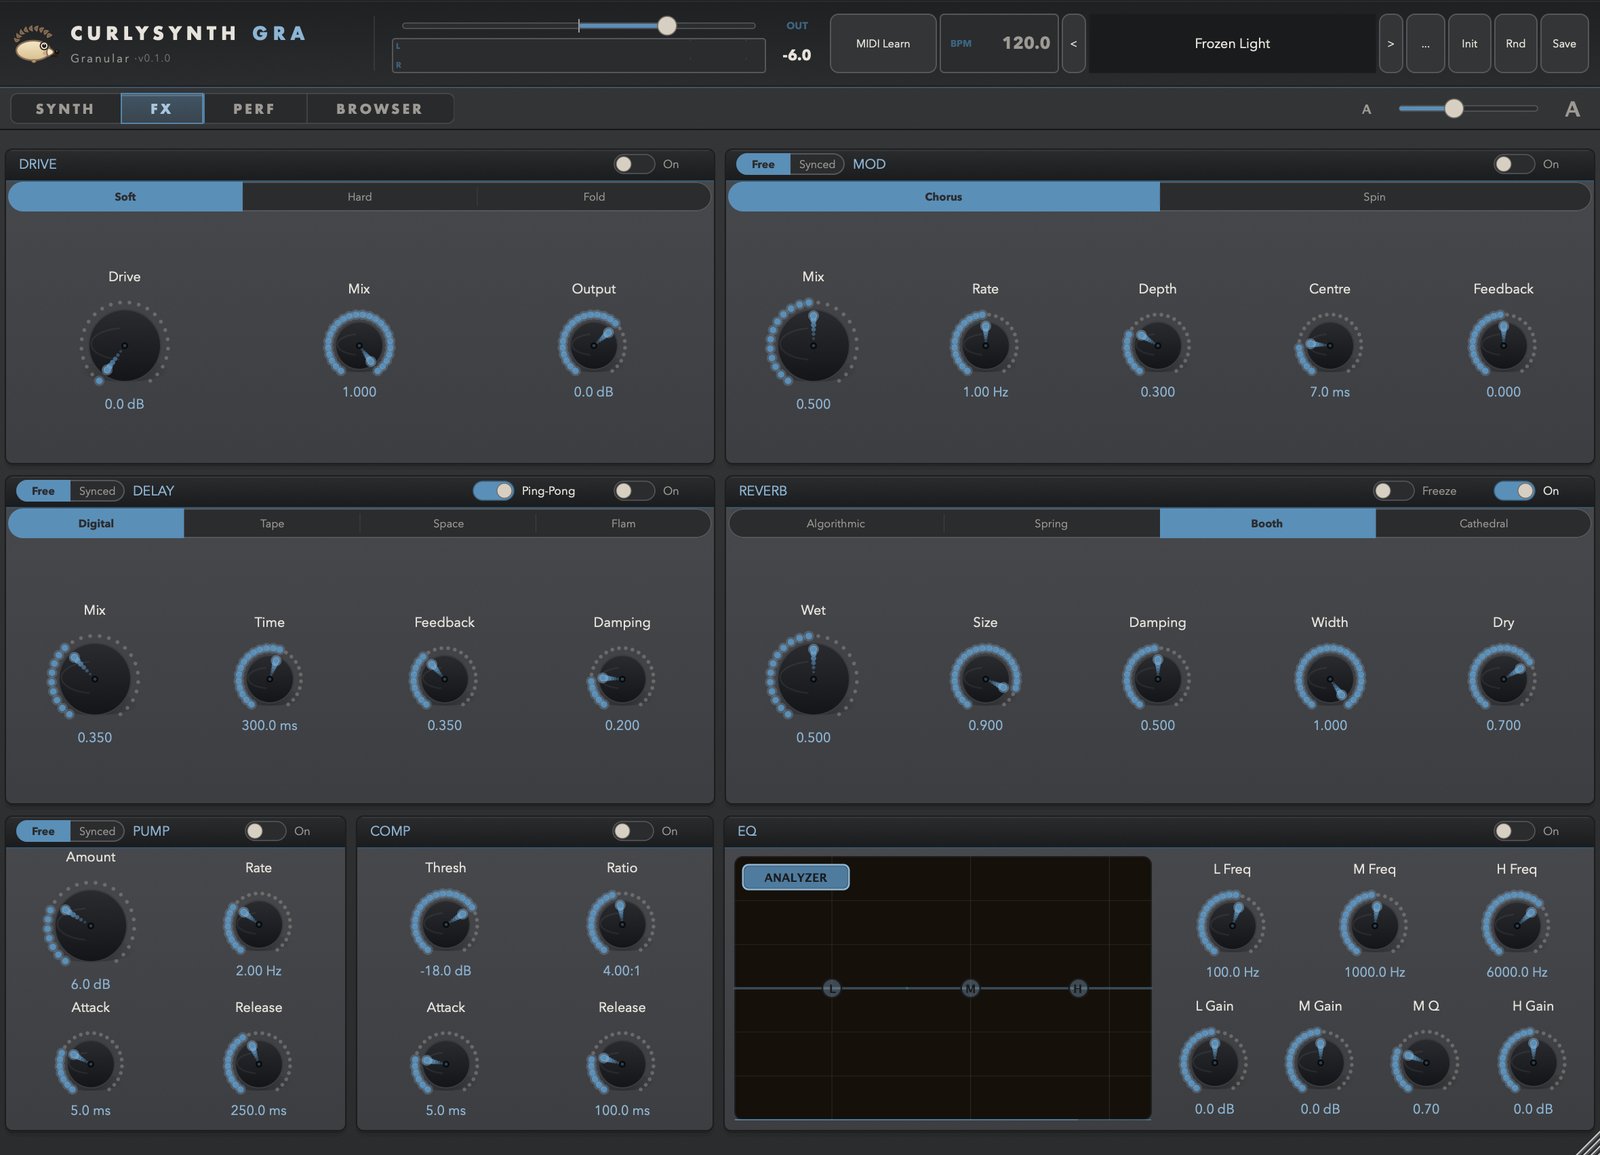Click the small A font-size icon
Viewport: 1600px width, 1155px height.
pos(1366,109)
